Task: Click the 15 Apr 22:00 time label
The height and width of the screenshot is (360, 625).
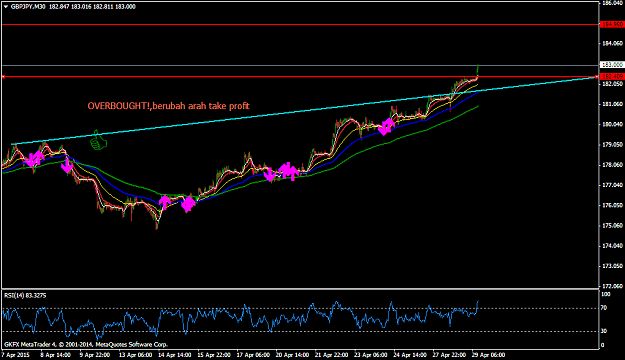Action: point(214,355)
